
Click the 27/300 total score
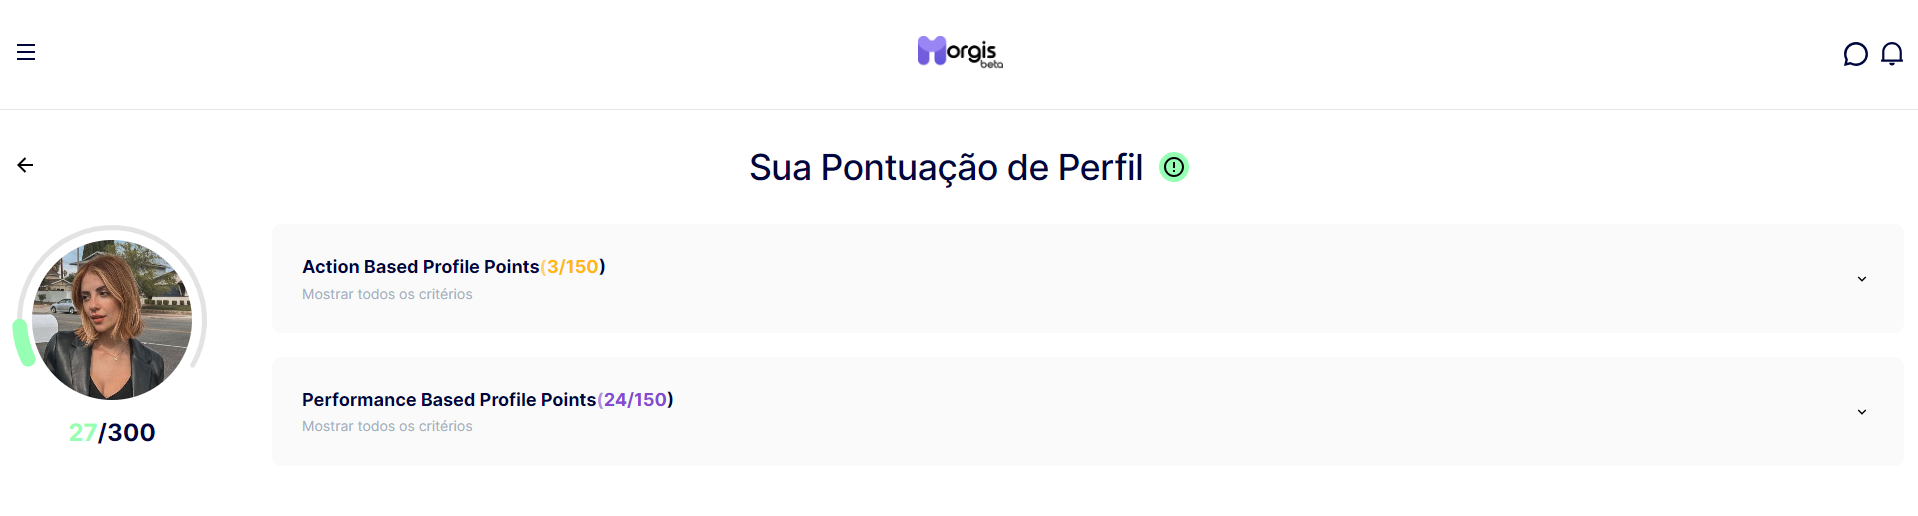pos(112,432)
